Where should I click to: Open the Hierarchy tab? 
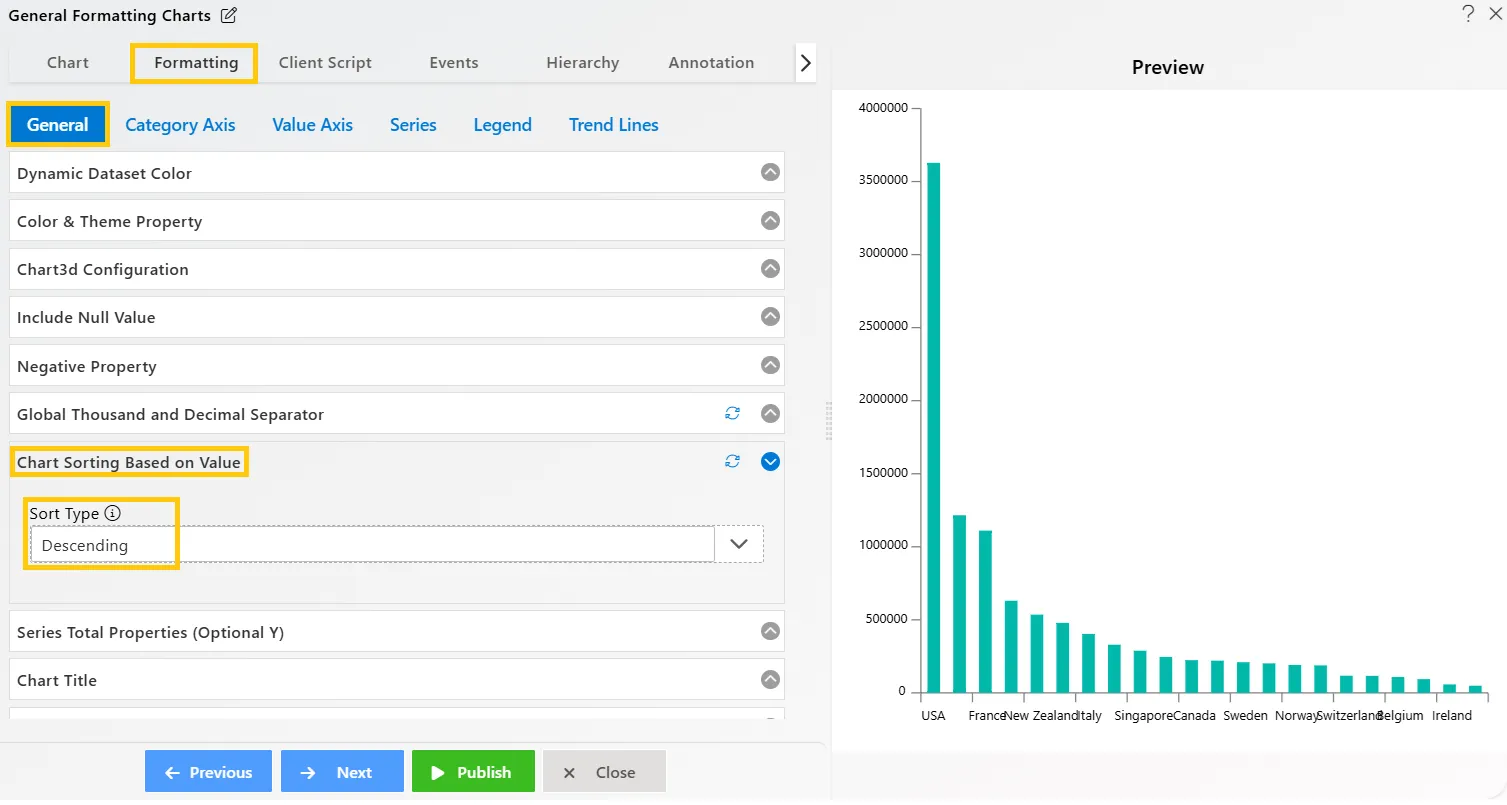click(583, 63)
